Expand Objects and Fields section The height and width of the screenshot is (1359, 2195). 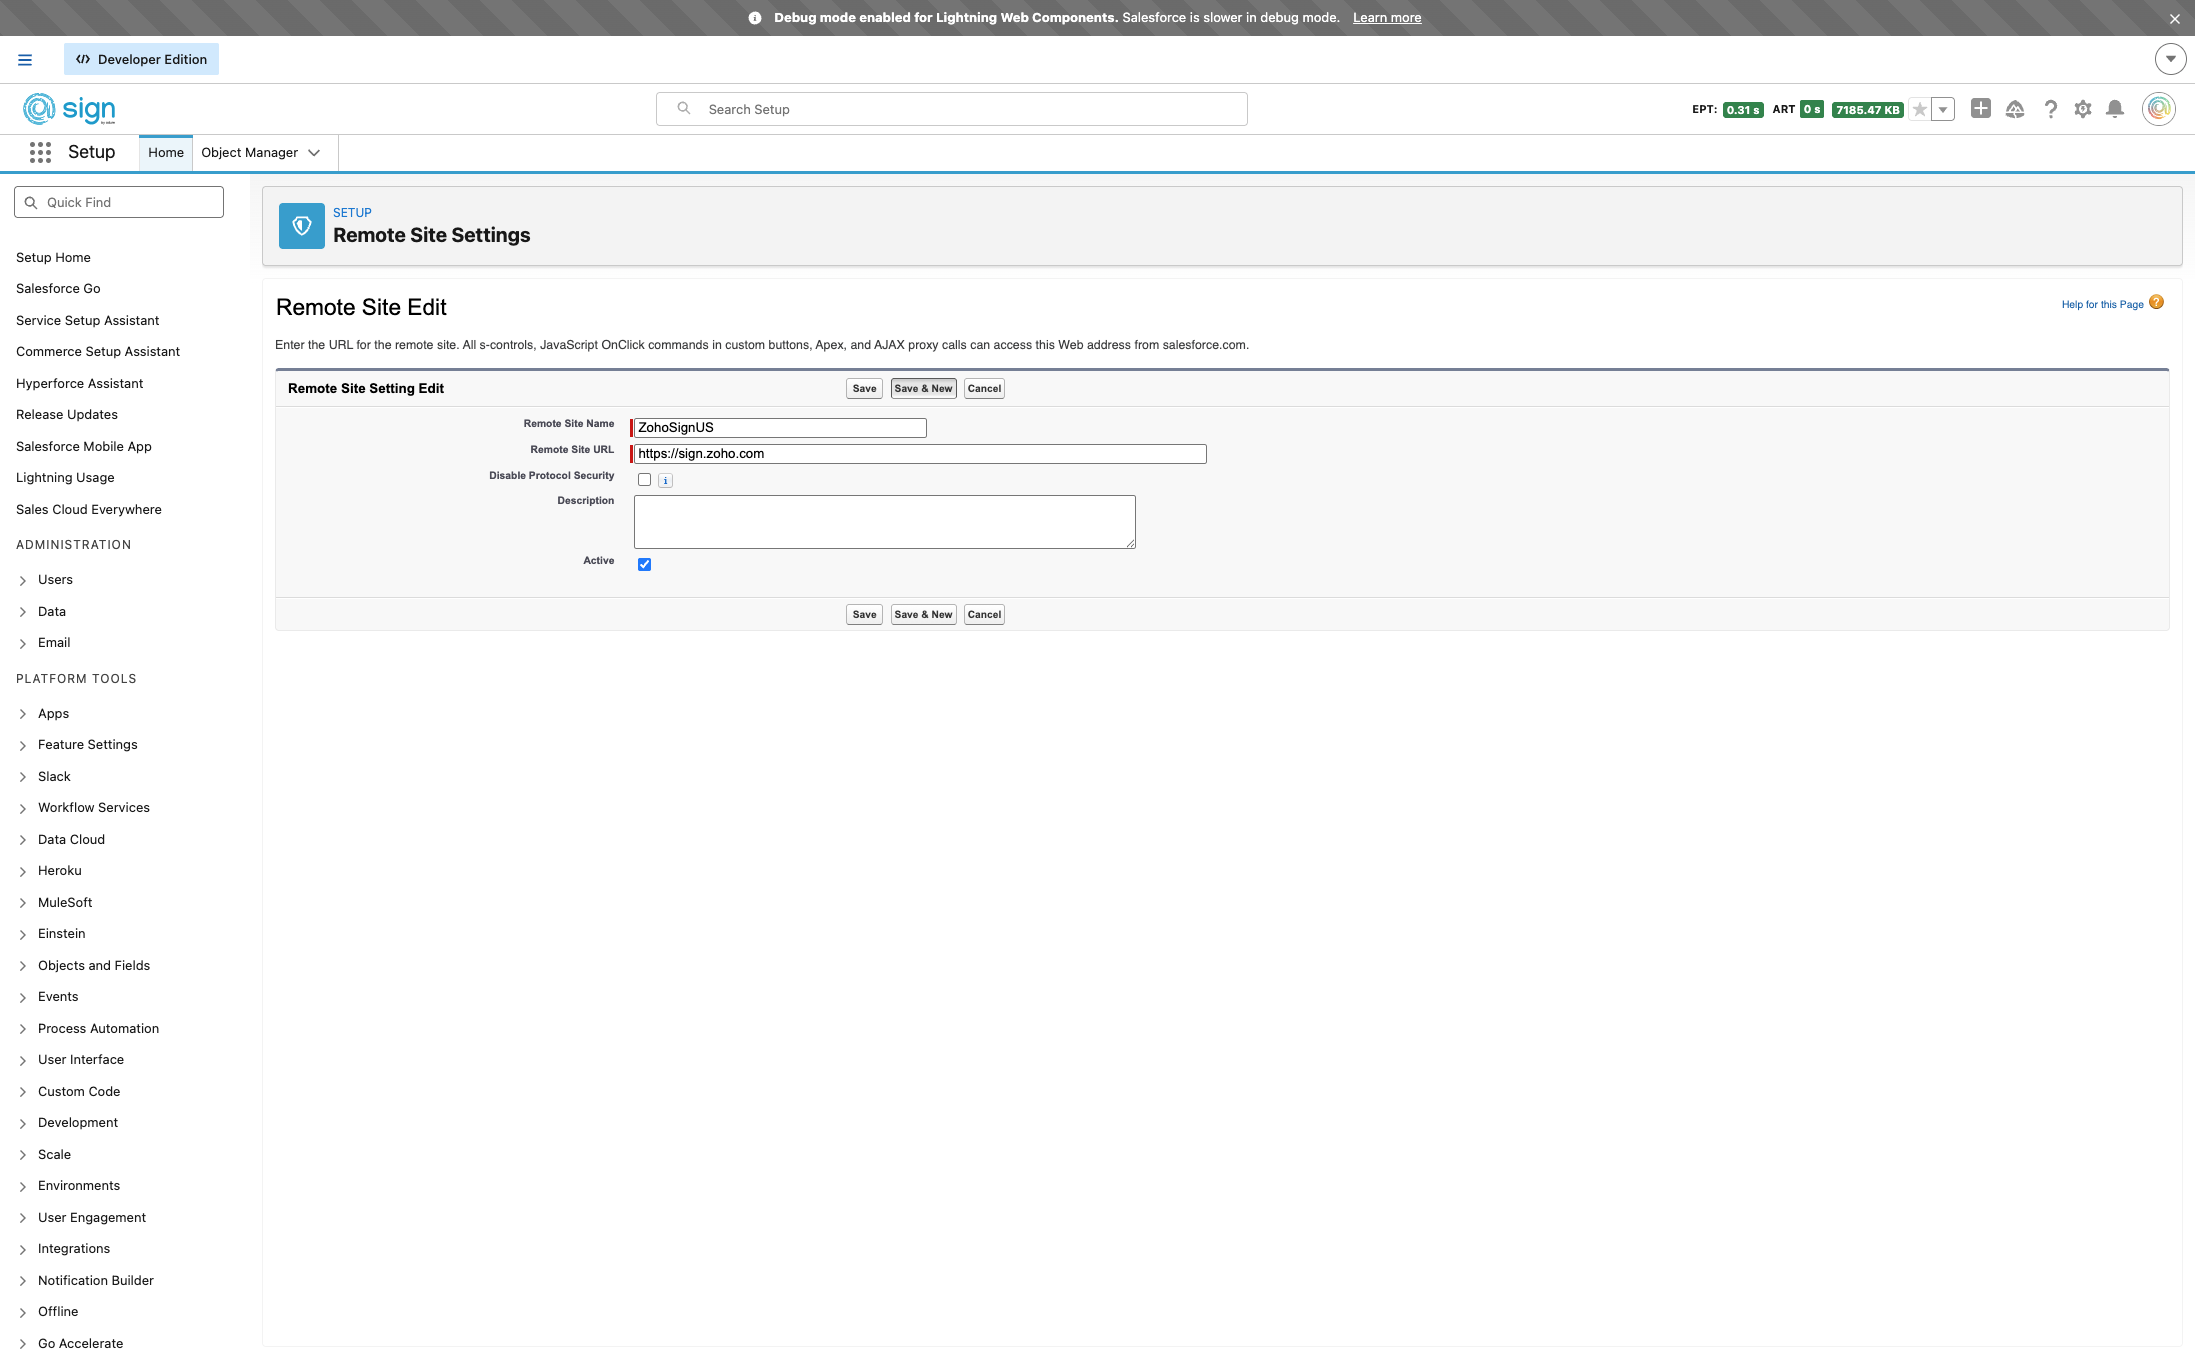(x=23, y=966)
